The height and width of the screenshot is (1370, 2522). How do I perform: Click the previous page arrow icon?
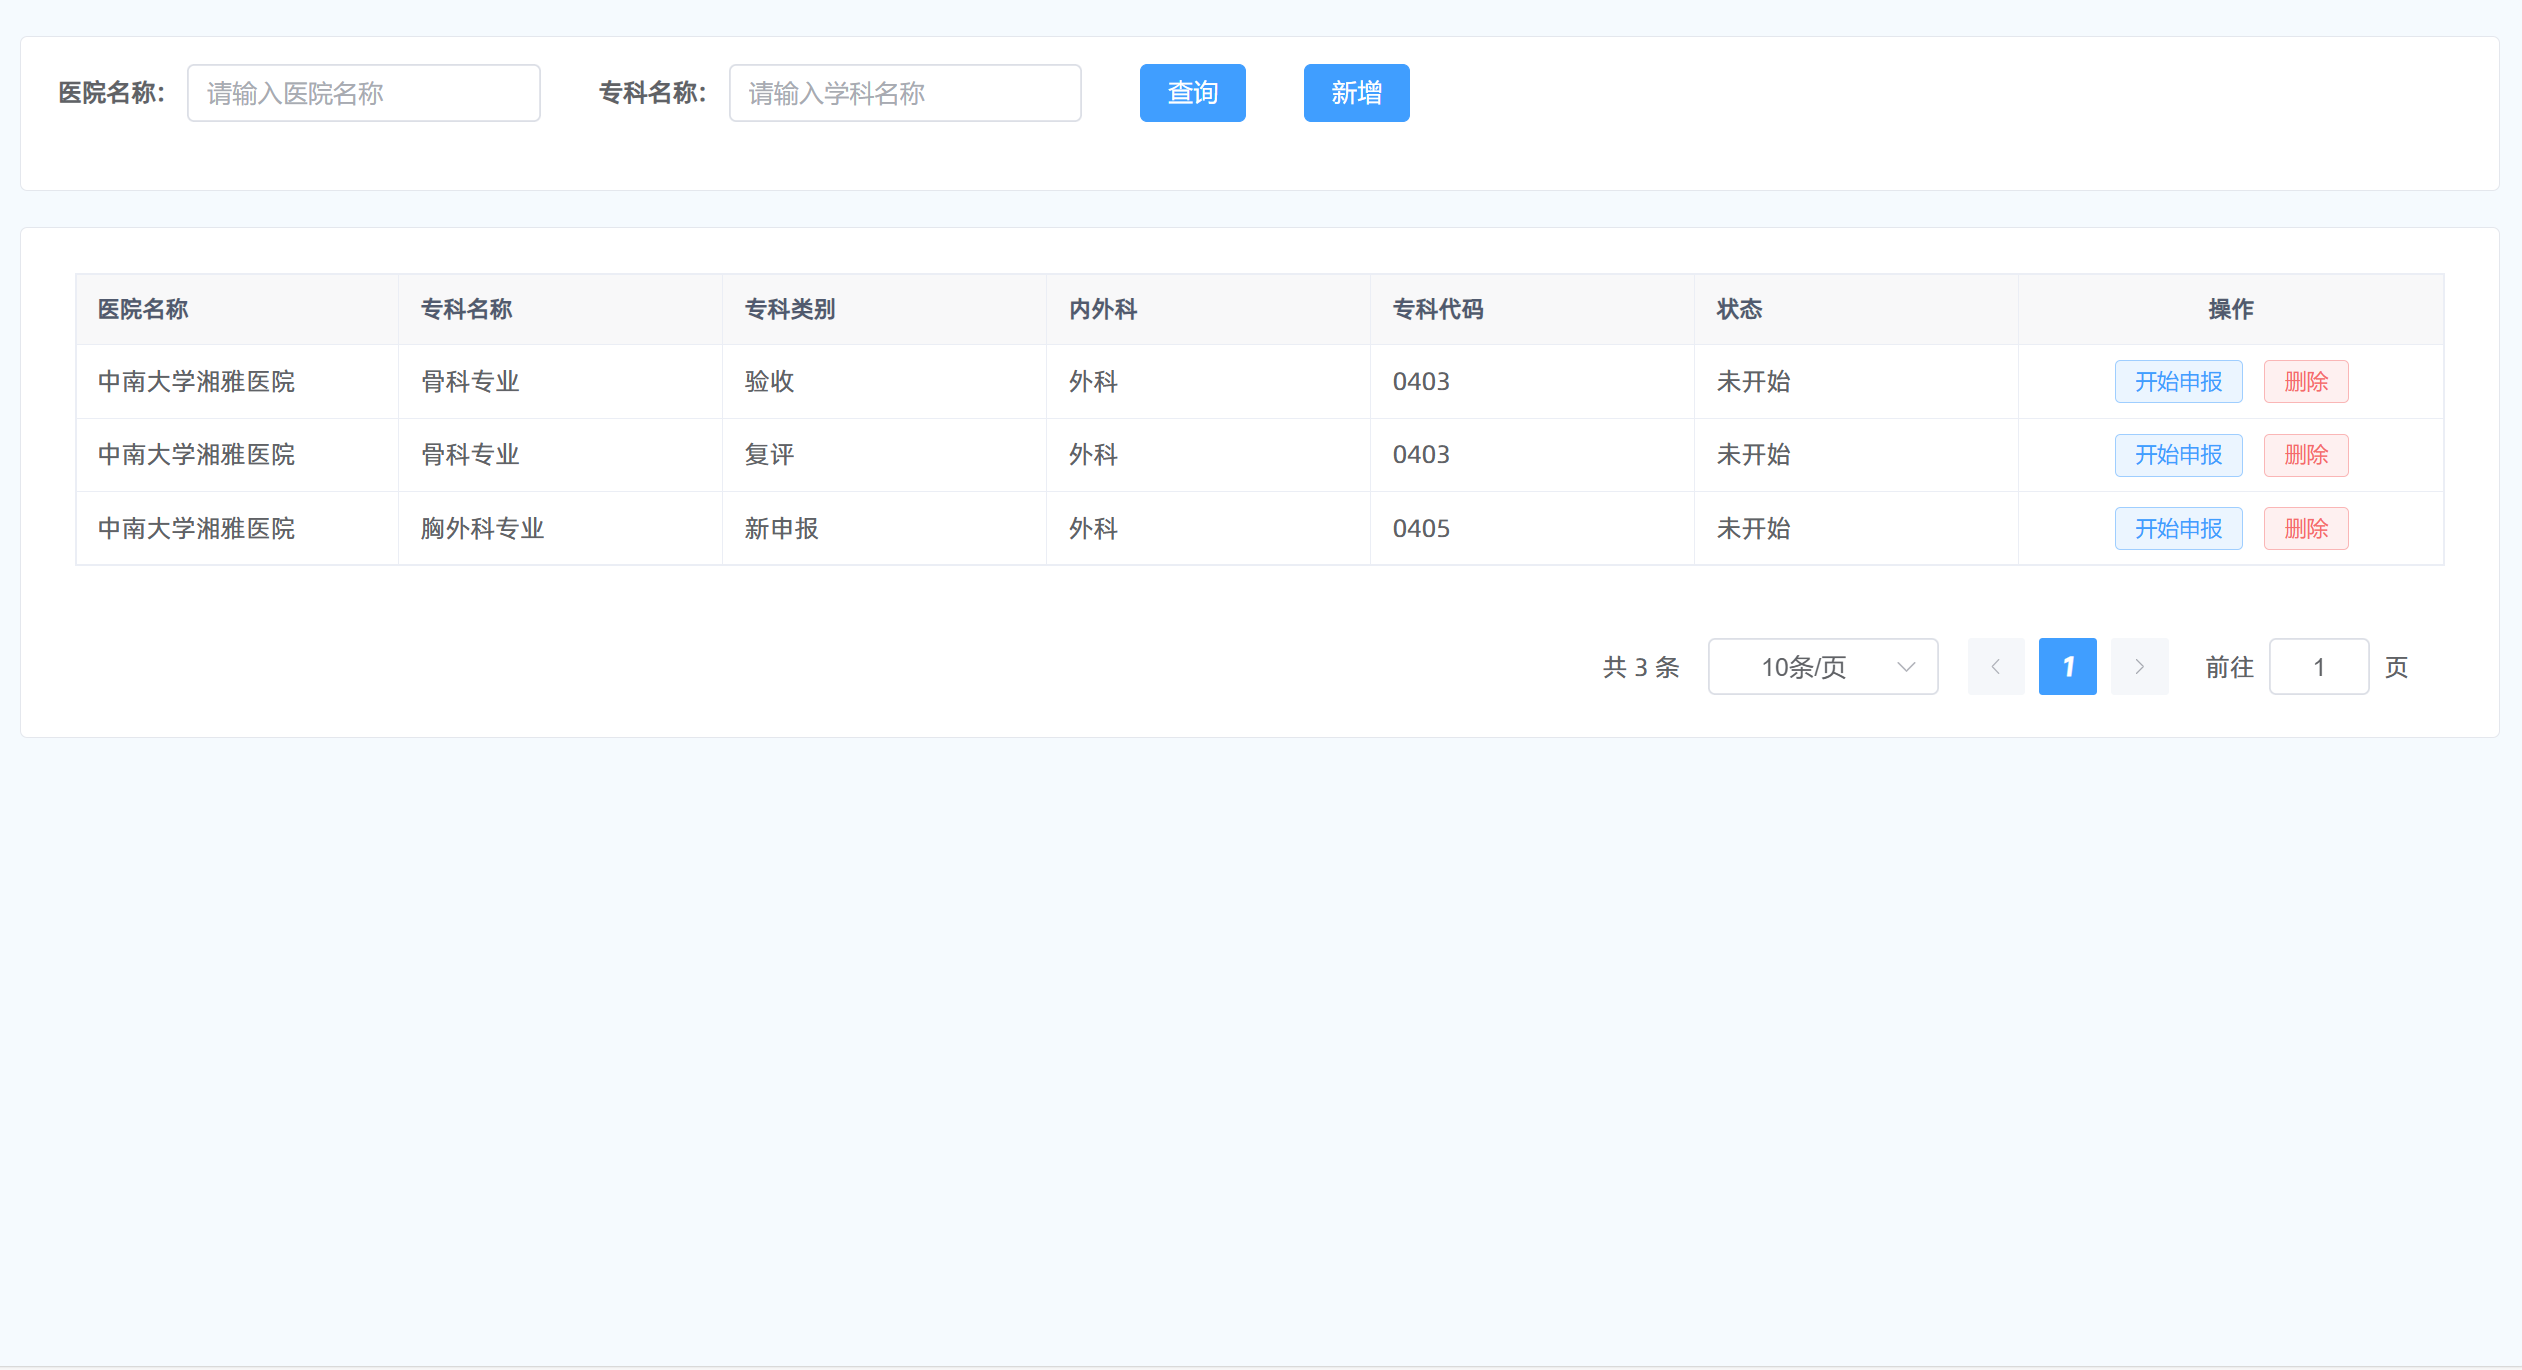coord(1995,667)
